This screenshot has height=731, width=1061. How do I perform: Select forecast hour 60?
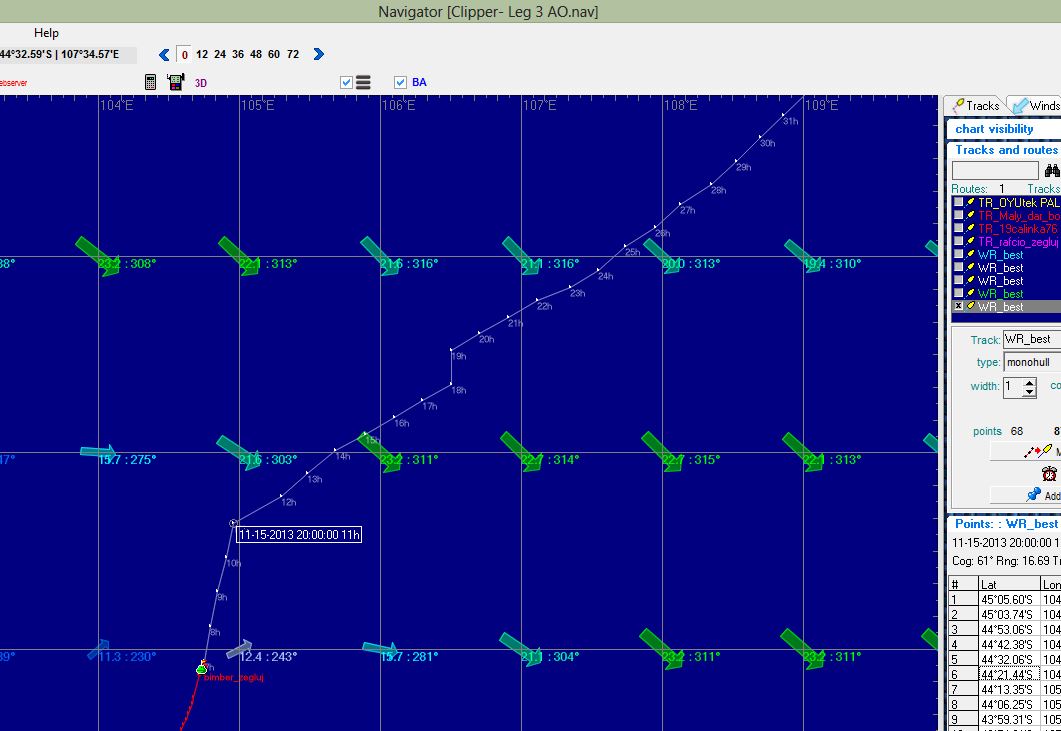coord(273,54)
